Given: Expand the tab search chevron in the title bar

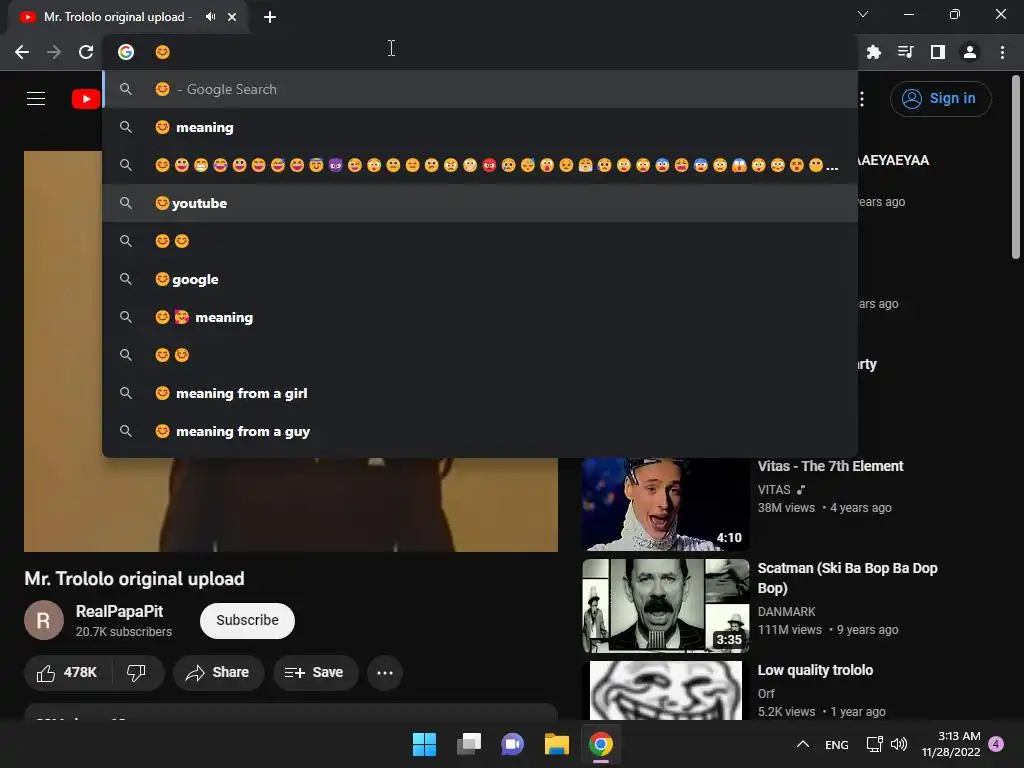Looking at the screenshot, I should (x=863, y=14).
